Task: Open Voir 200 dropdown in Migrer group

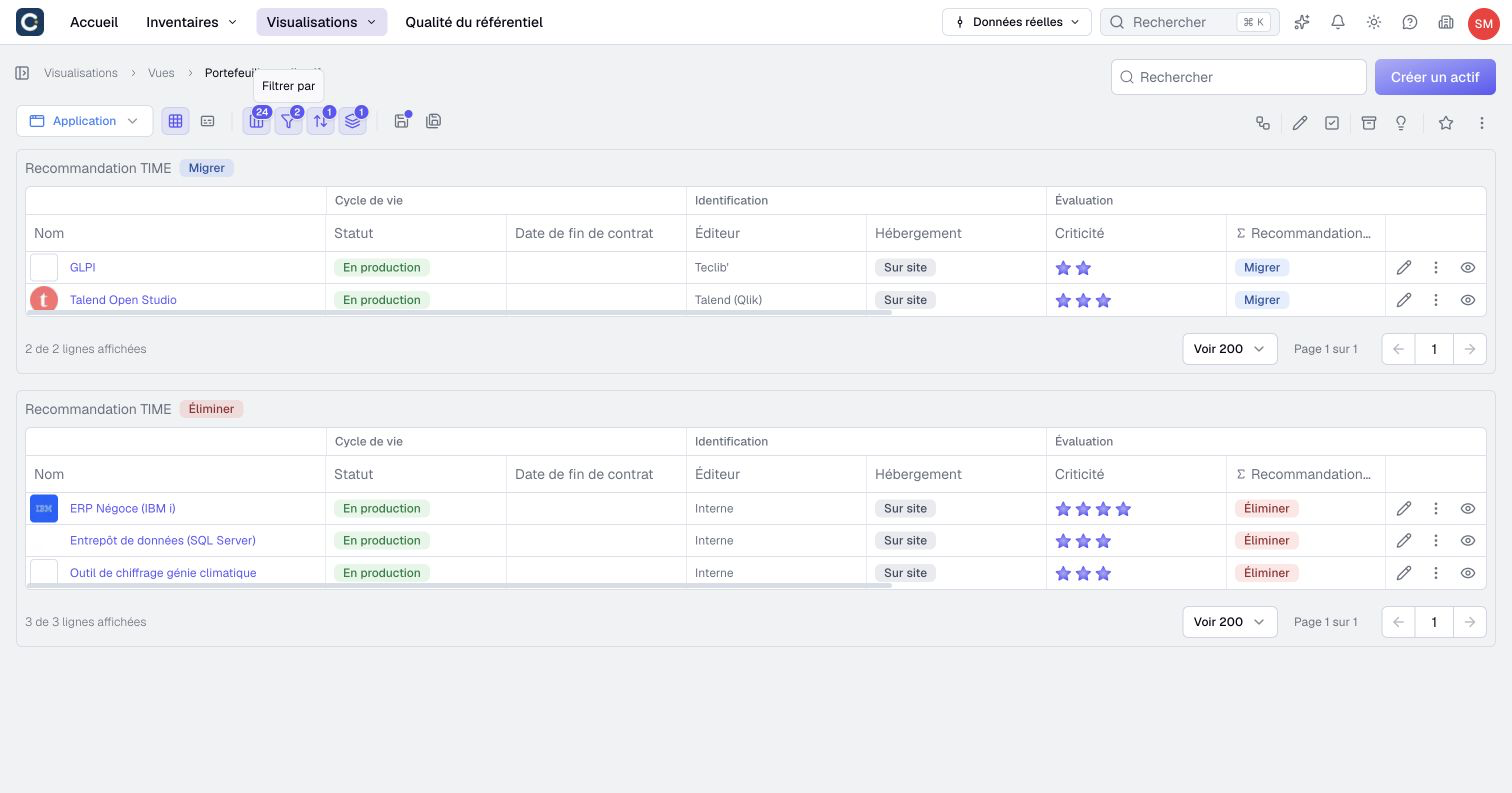Action: pos(1229,349)
